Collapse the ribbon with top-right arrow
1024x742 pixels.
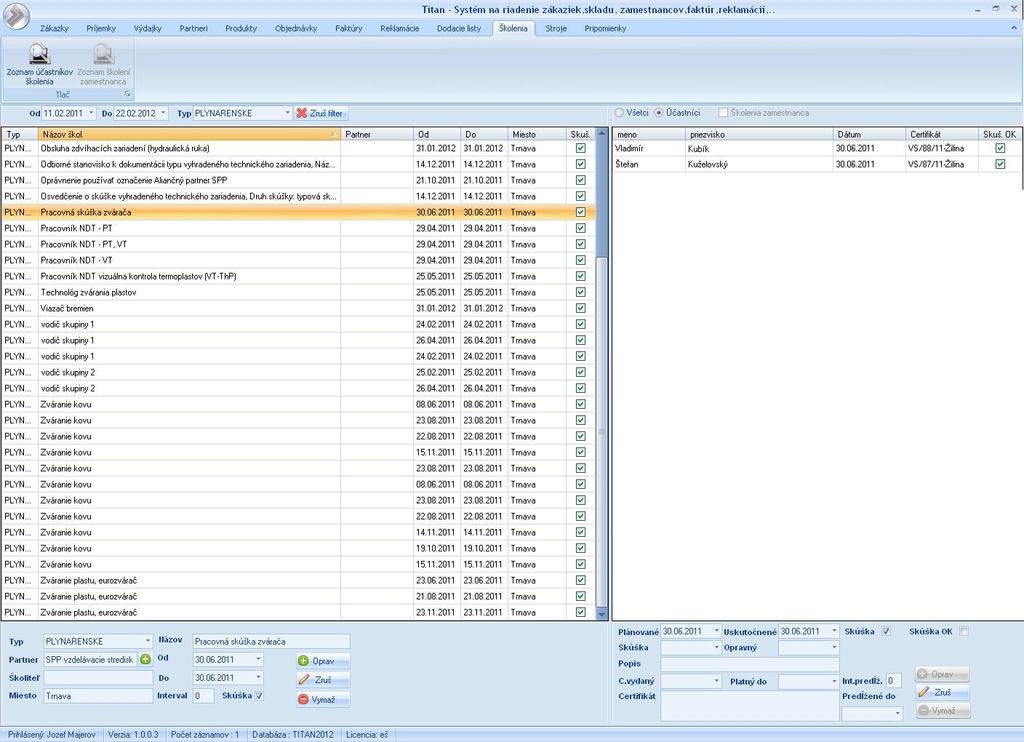click(x=1014, y=28)
